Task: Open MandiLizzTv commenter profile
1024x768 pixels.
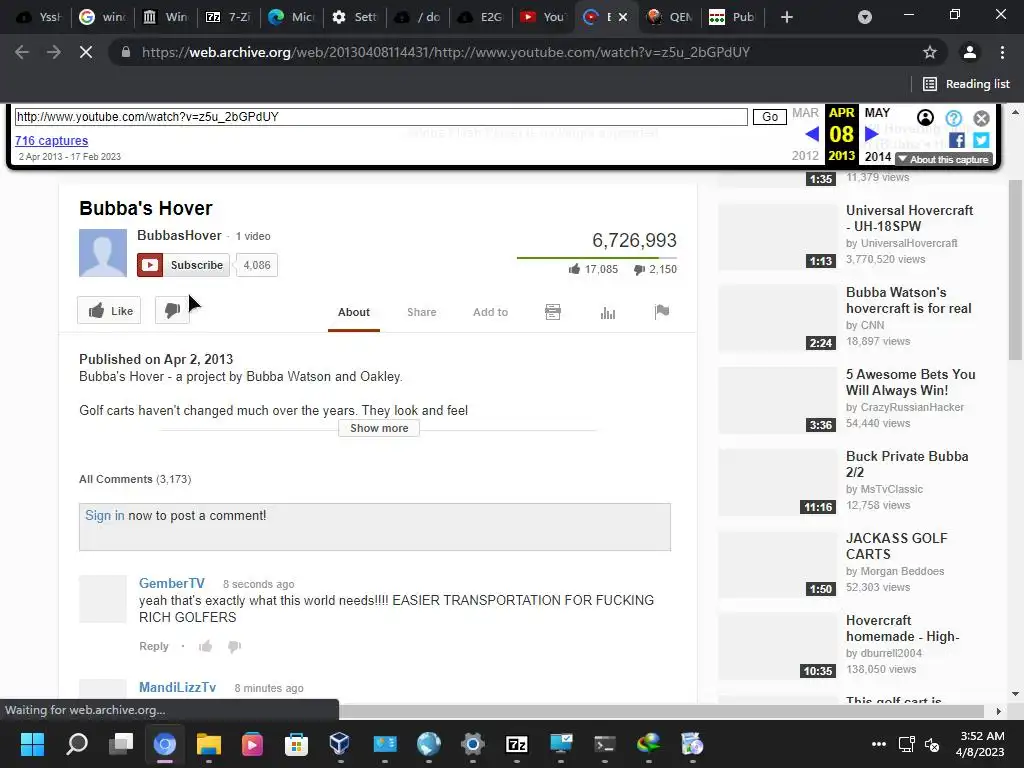Action: point(178,687)
